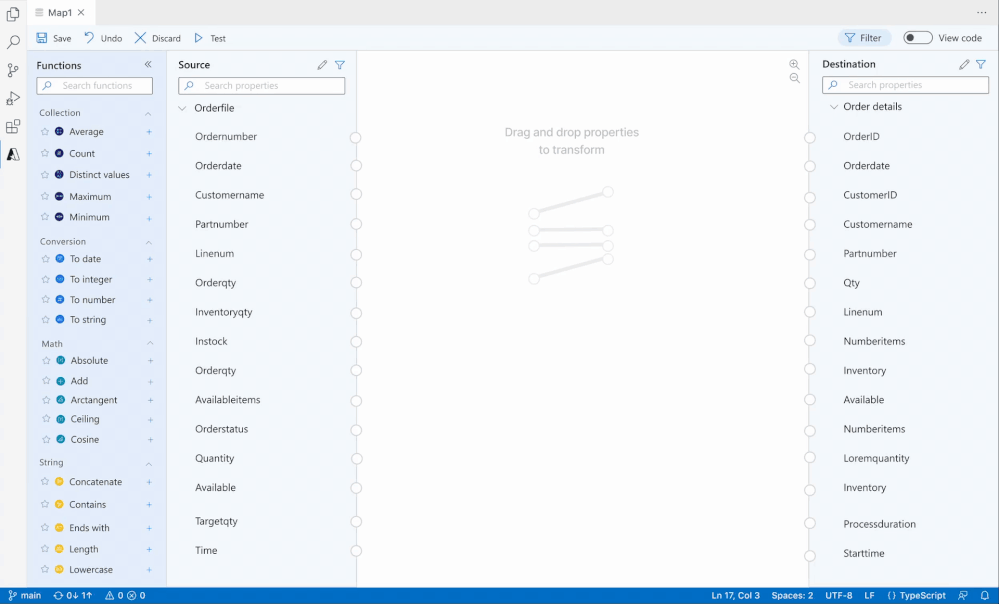Select the Inventoryqty source property
Viewport: 999px width, 604px height.
(x=224, y=312)
